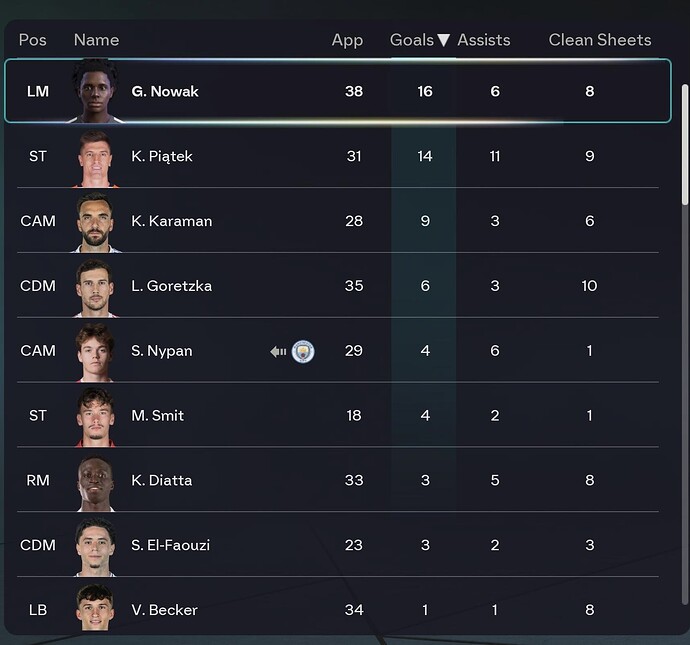Select the S. El-Faouzi name
The image size is (690, 645).
pyautogui.click(x=170, y=545)
